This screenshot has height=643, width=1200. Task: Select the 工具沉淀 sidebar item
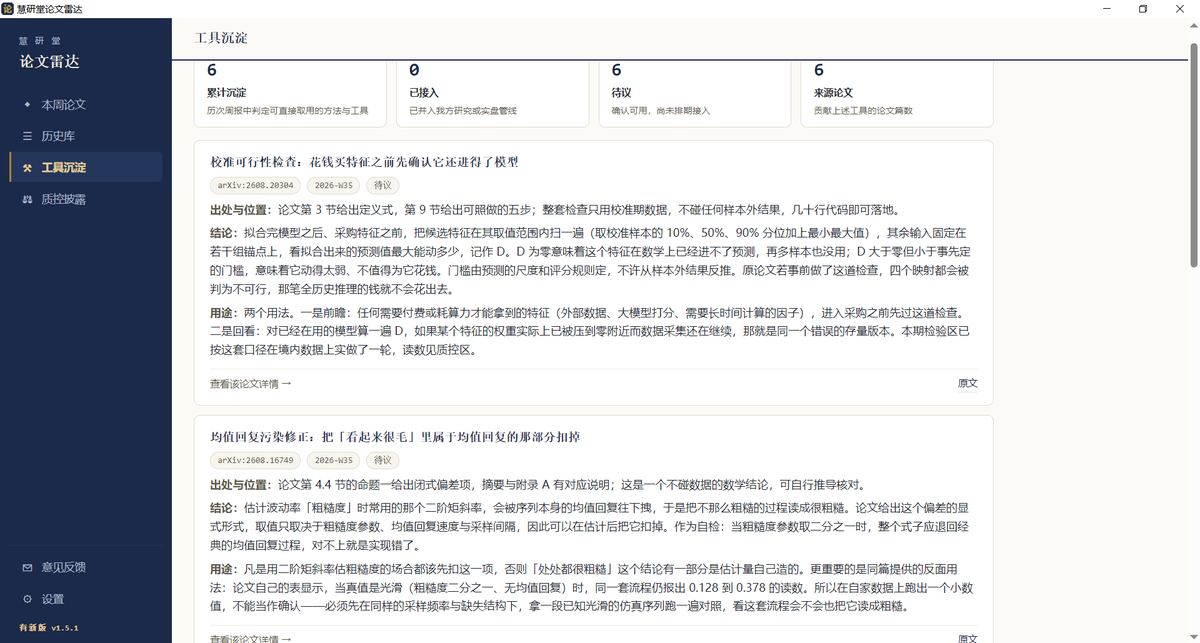coord(86,167)
